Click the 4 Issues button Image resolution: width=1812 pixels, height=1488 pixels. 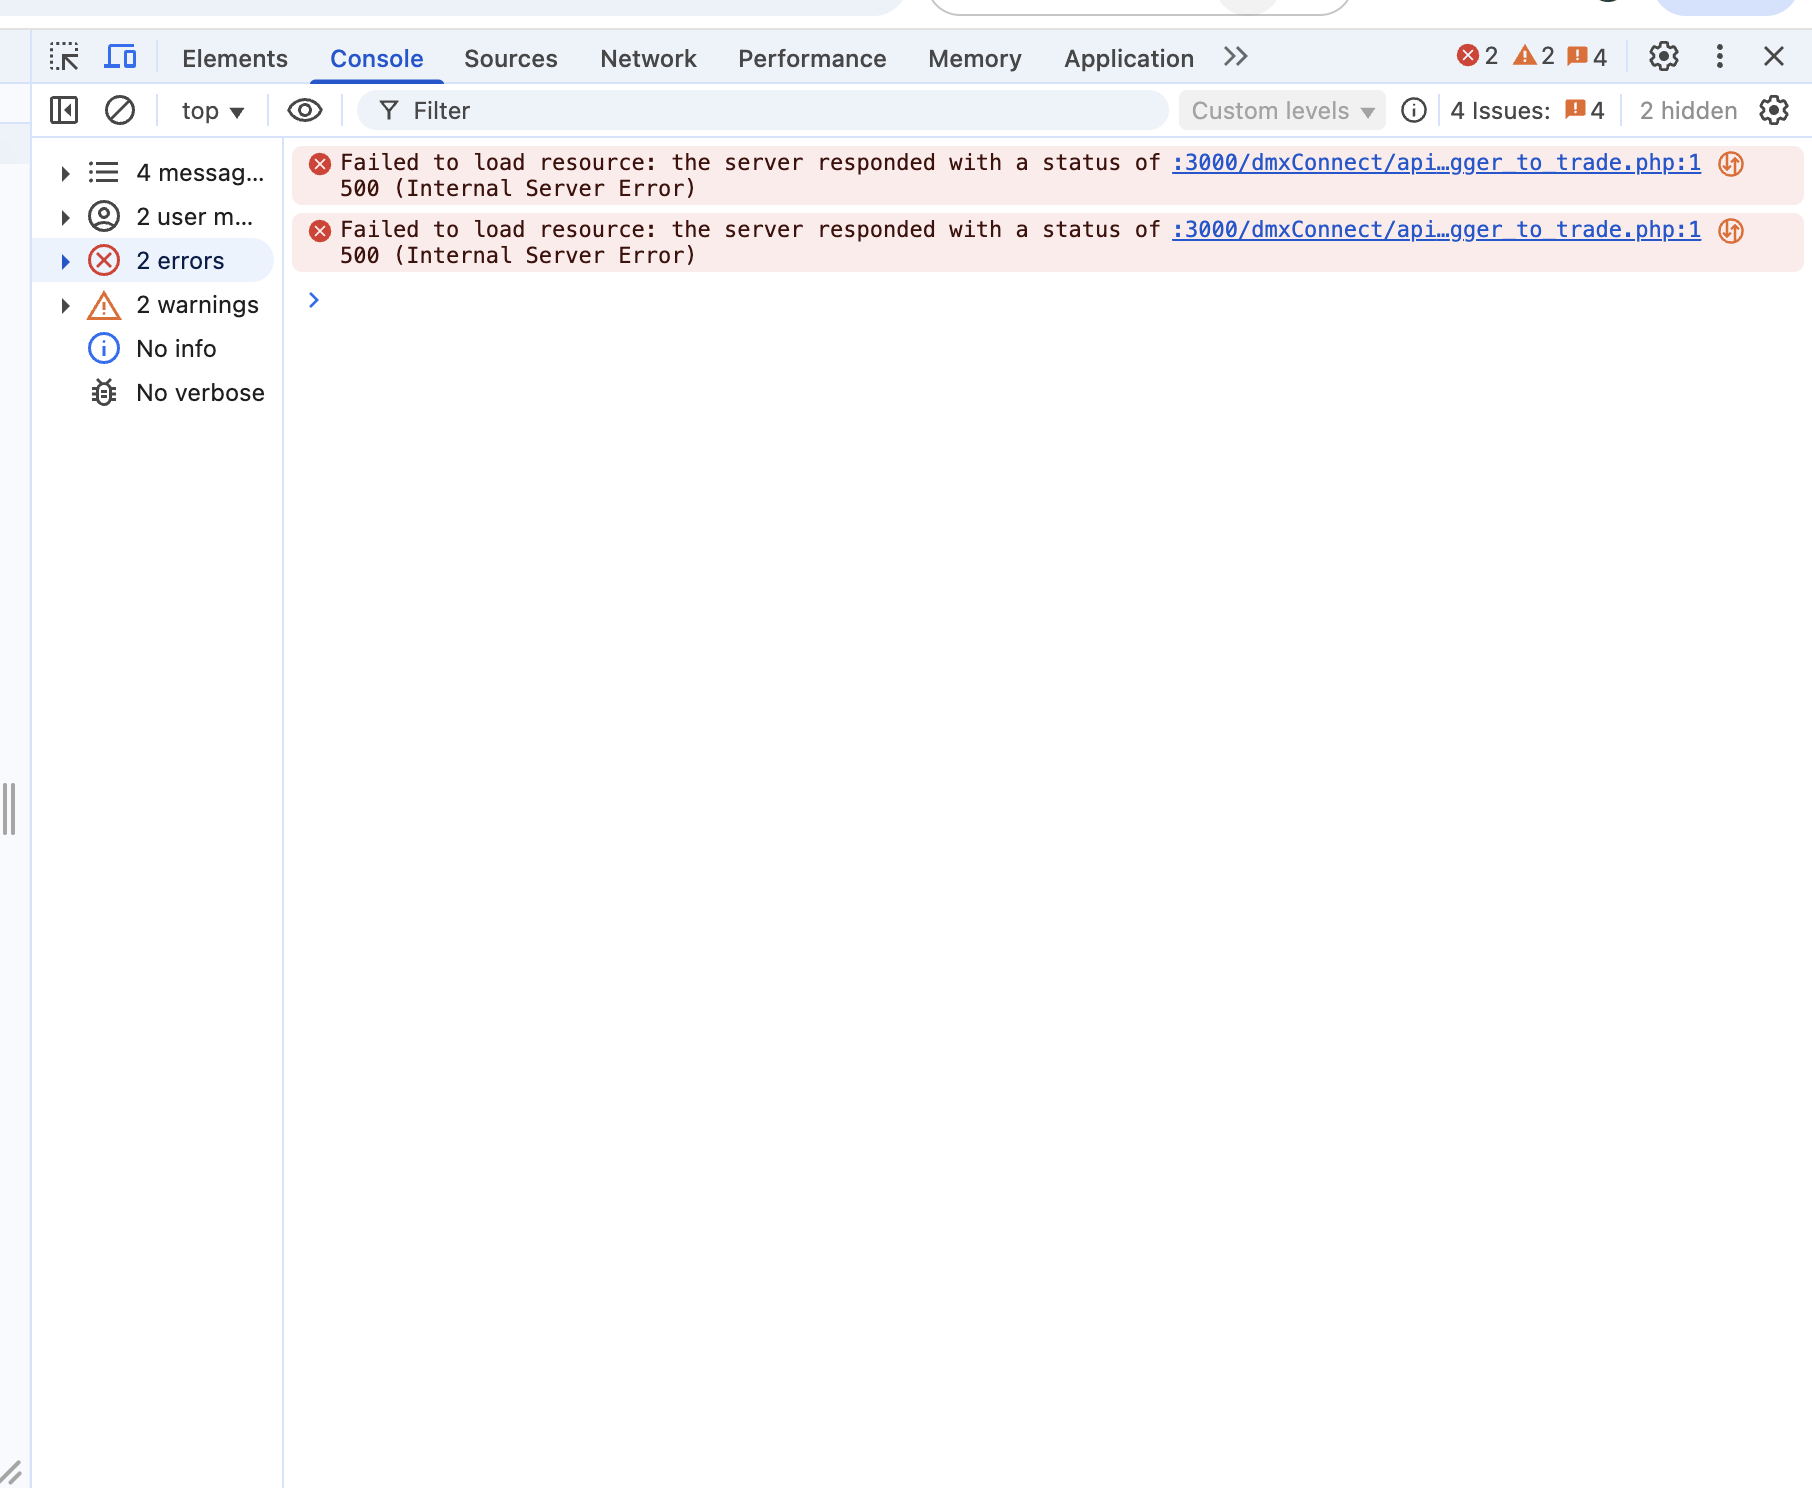[1526, 111]
